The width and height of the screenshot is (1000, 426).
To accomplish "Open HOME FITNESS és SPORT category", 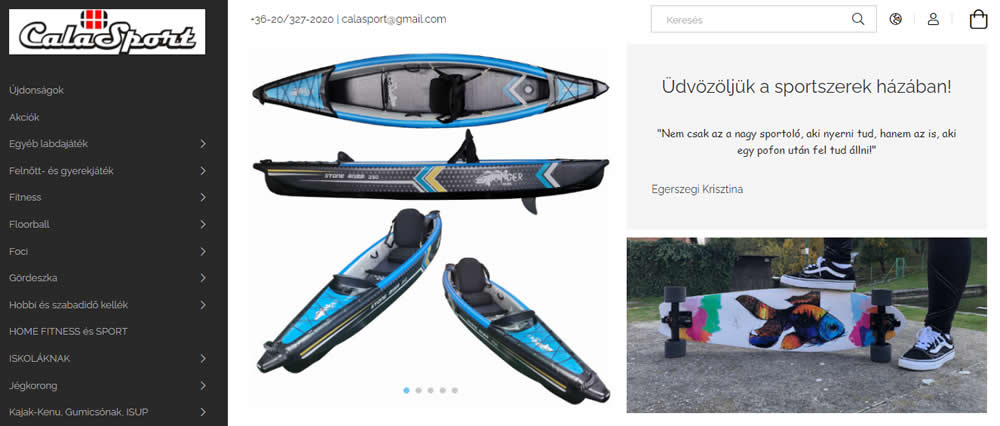I will tap(68, 332).
